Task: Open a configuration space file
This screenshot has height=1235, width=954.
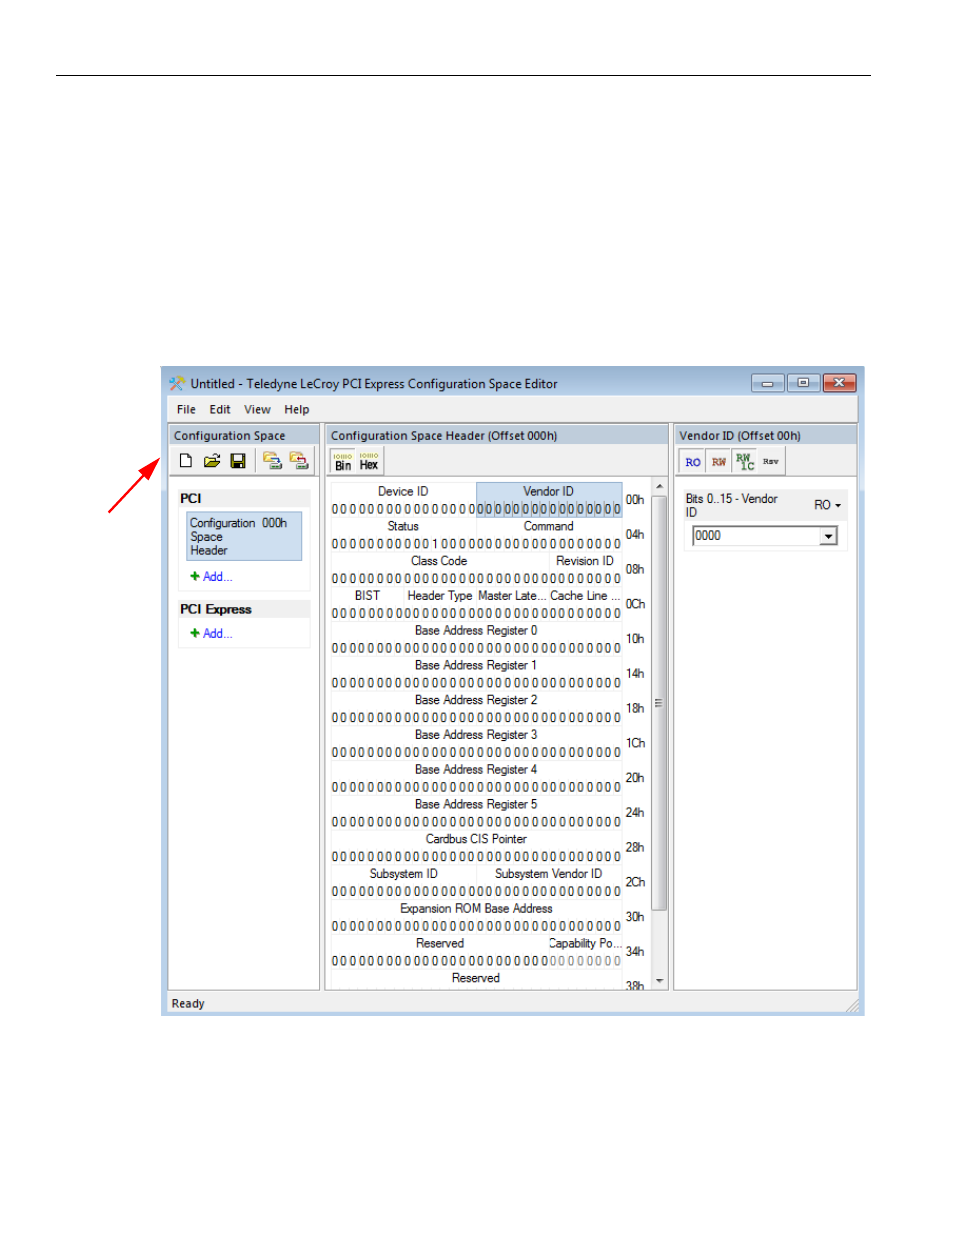Action: (x=212, y=461)
